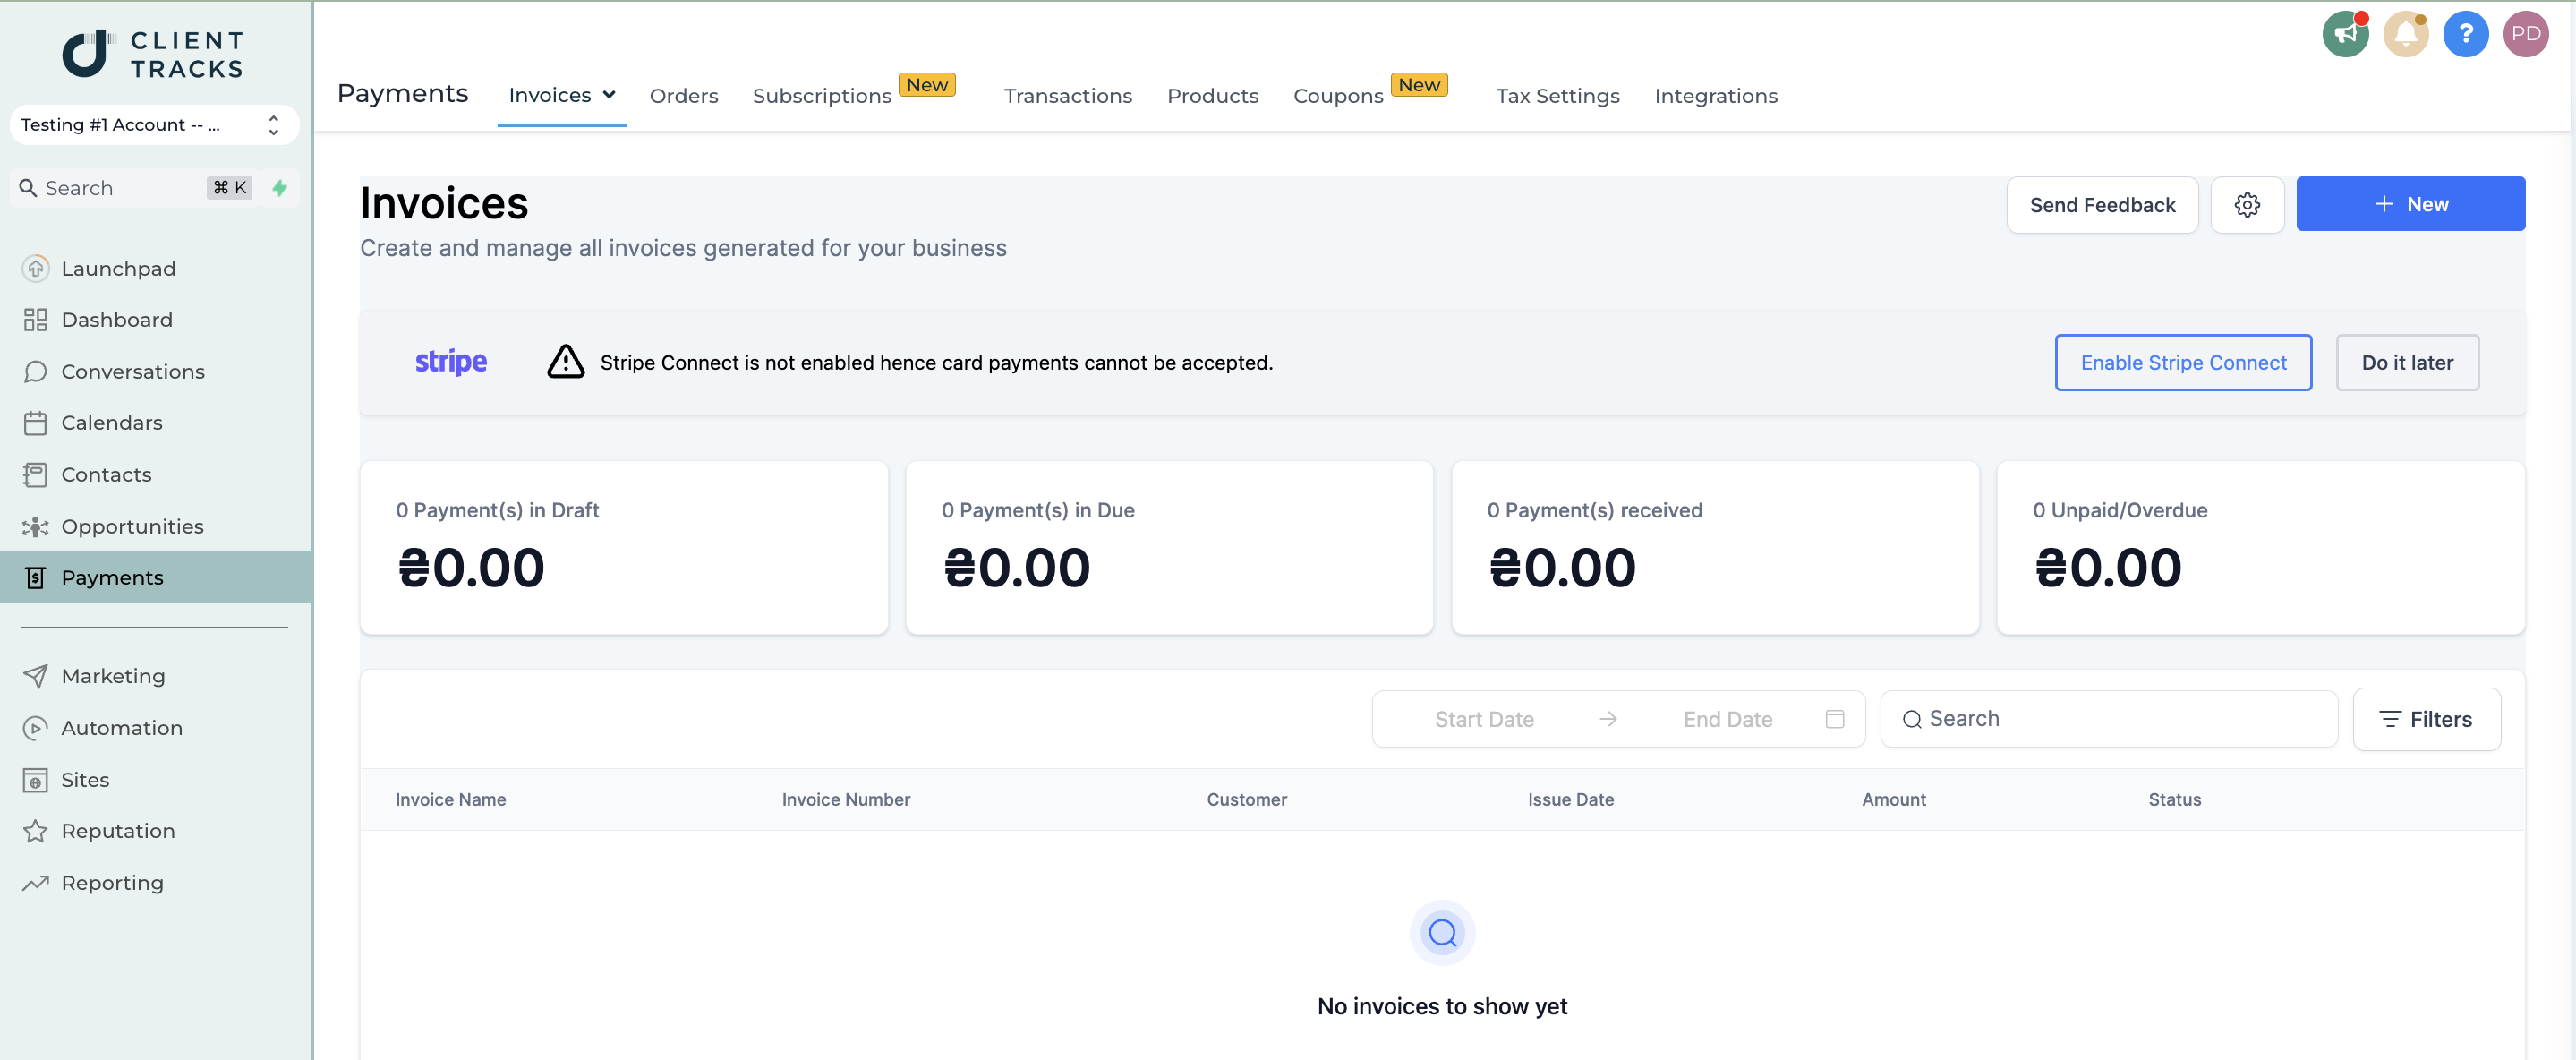Click the Reputation sidebar icon
The image size is (2576, 1060).
click(x=33, y=832)
